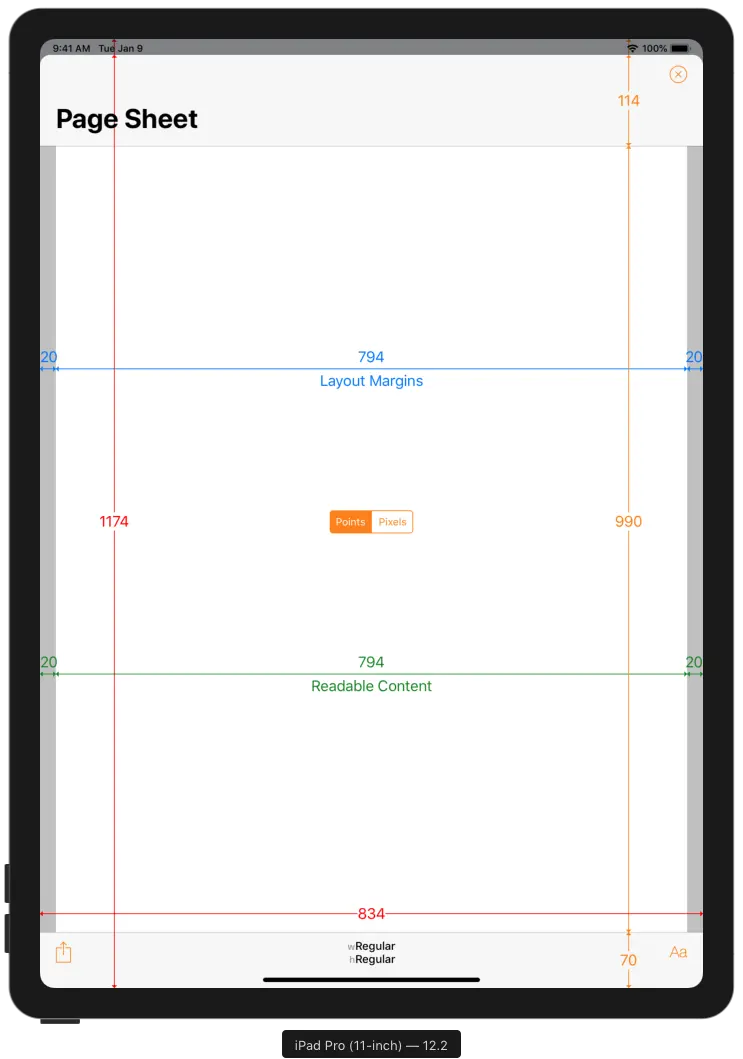The height and width of the screenshot is (1059, 743).
Task: Click the Page Sheet title
Action: (127, 120)
